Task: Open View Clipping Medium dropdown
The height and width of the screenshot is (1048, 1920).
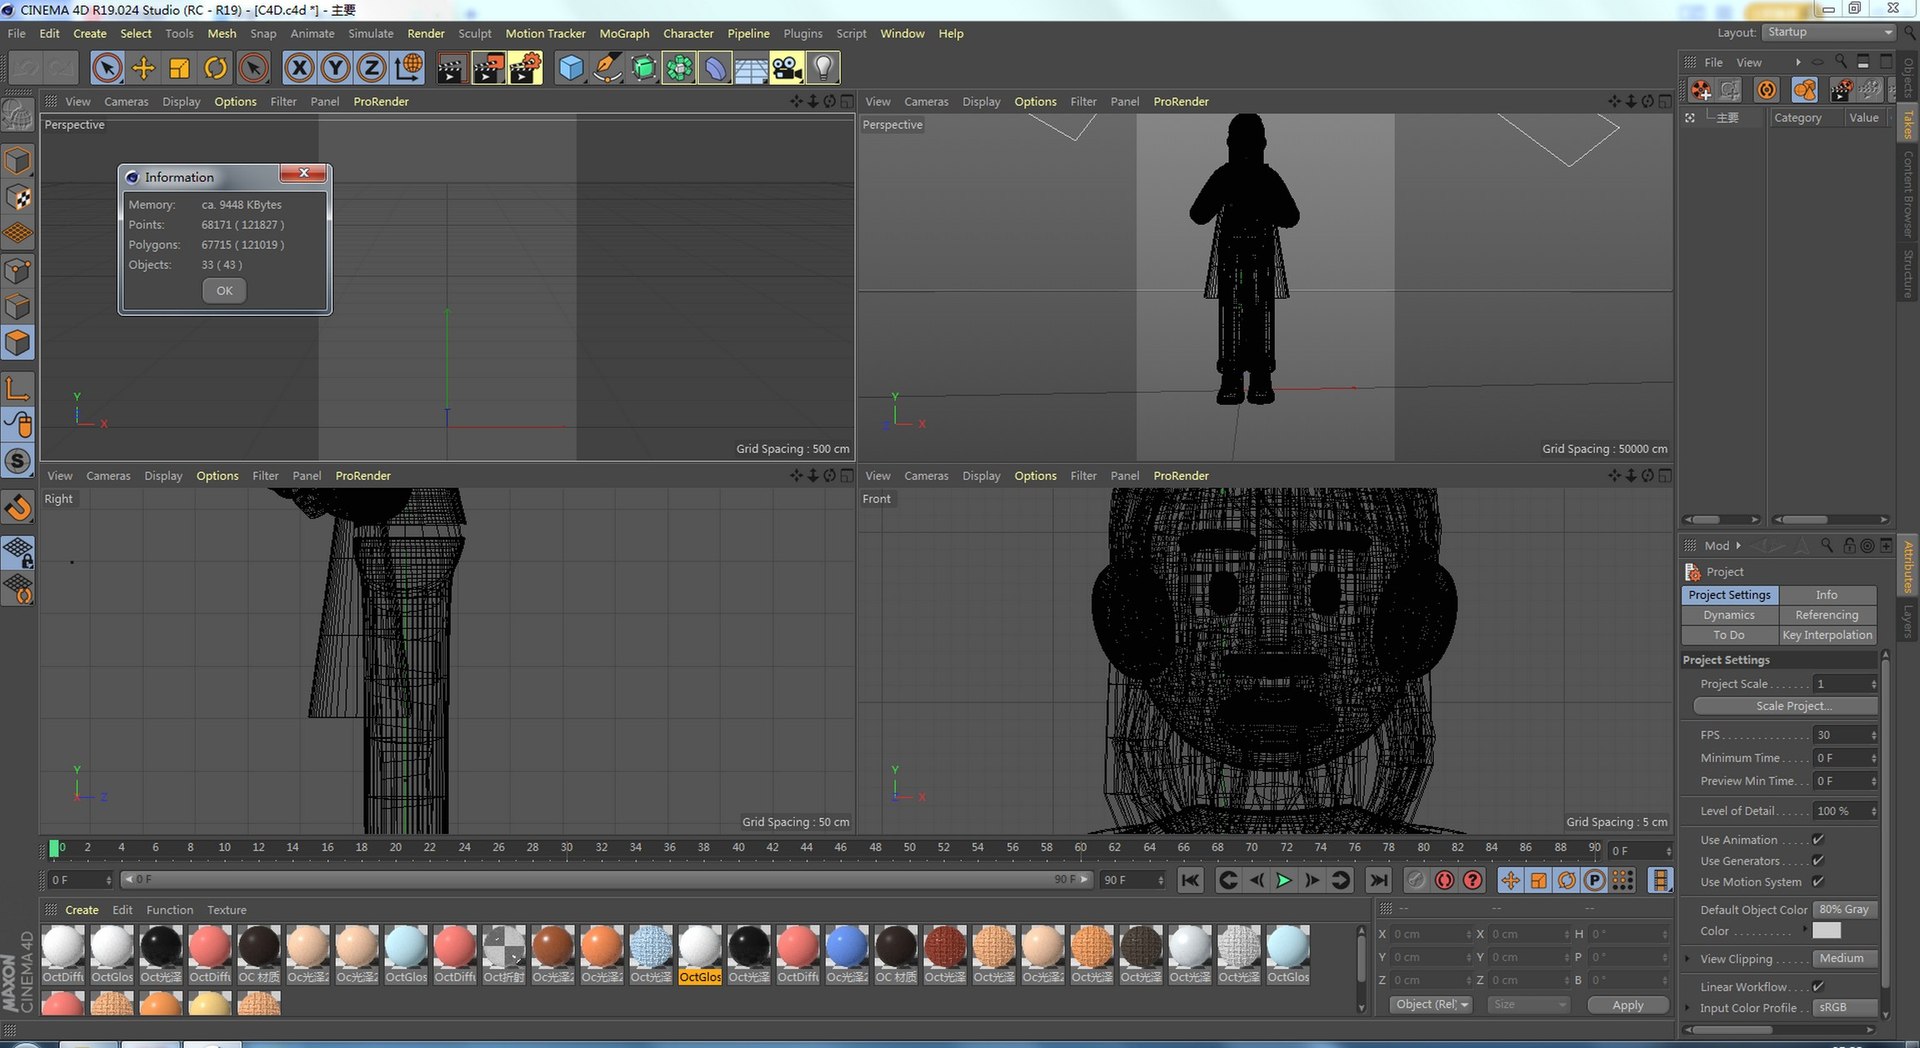Action: [1846, 958]
